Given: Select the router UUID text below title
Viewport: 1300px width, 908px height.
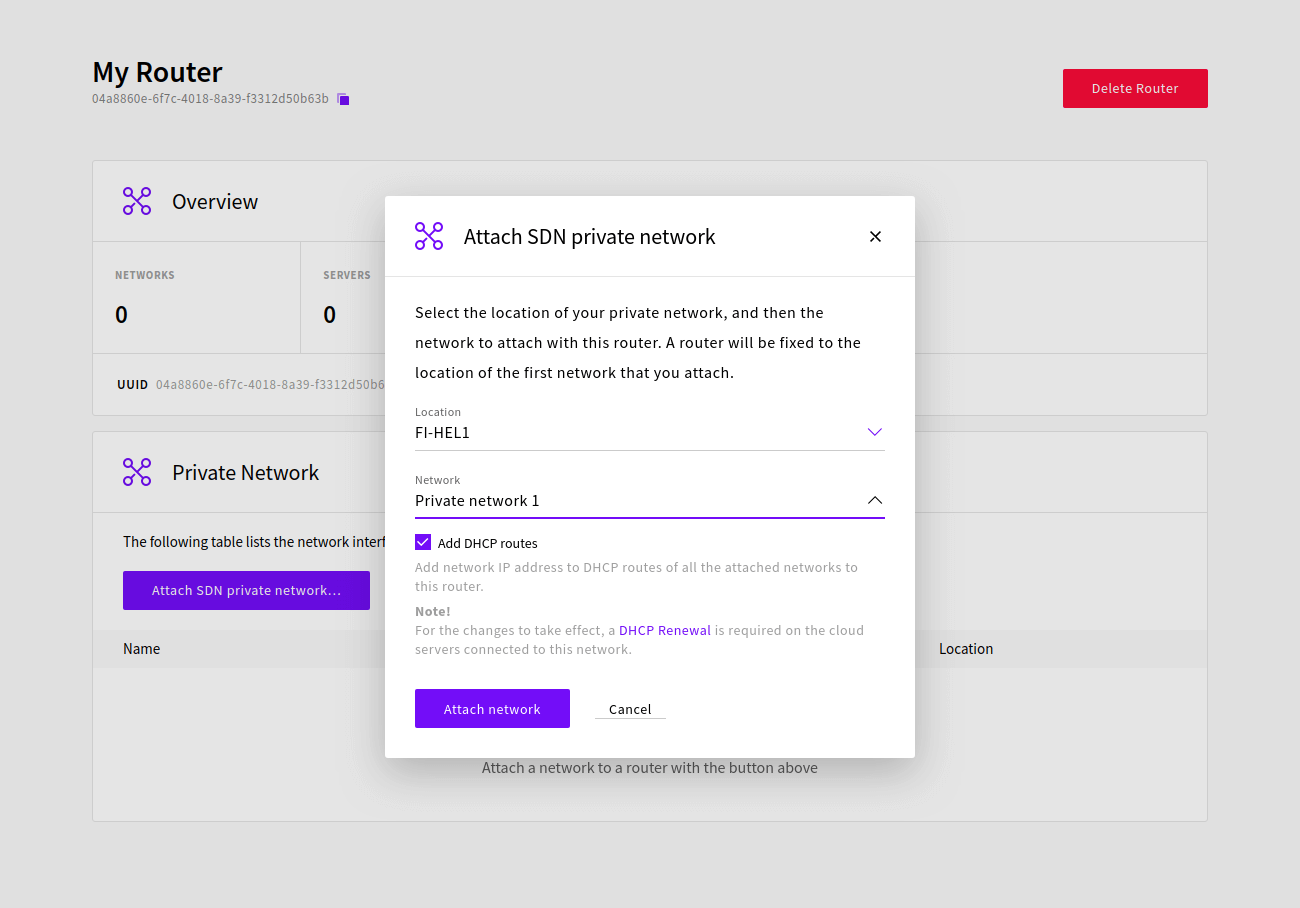Looking at the screenshot, I should [x=210, y=99].
